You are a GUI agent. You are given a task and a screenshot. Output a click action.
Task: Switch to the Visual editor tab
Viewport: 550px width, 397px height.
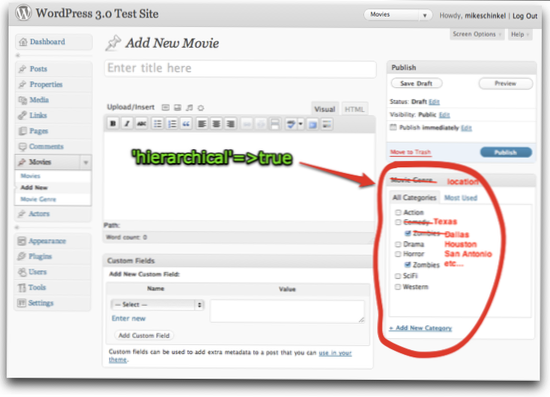point(324,109)
